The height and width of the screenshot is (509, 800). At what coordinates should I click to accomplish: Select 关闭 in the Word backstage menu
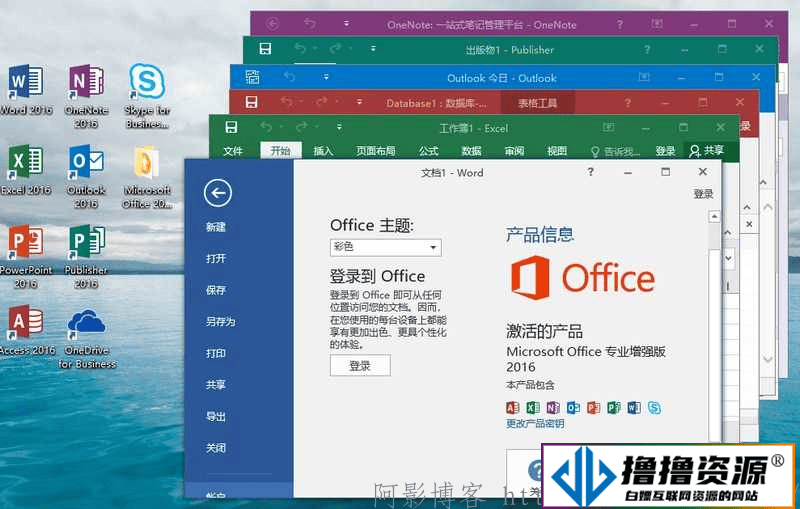point(216,448)
